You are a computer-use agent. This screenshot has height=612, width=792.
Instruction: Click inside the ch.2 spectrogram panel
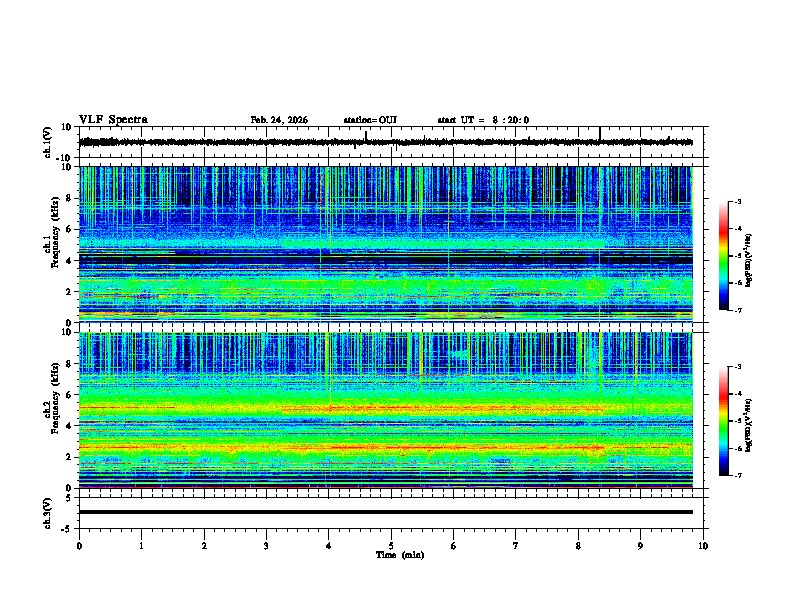coord(386,410)
